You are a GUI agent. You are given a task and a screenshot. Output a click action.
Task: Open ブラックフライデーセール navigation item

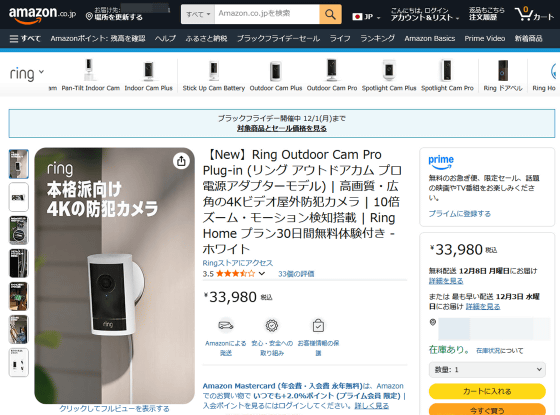[x=278, y=39]
